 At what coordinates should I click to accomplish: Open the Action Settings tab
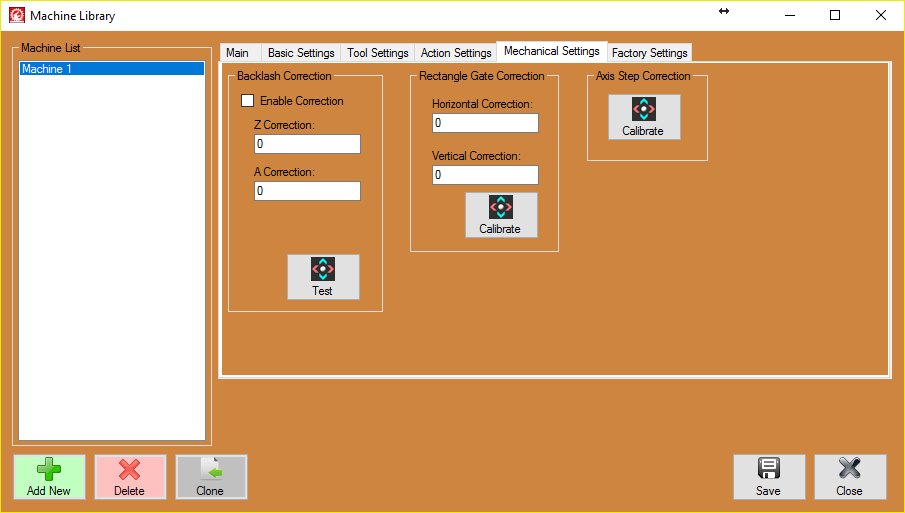pyautogui.click(x=456, y=53)
